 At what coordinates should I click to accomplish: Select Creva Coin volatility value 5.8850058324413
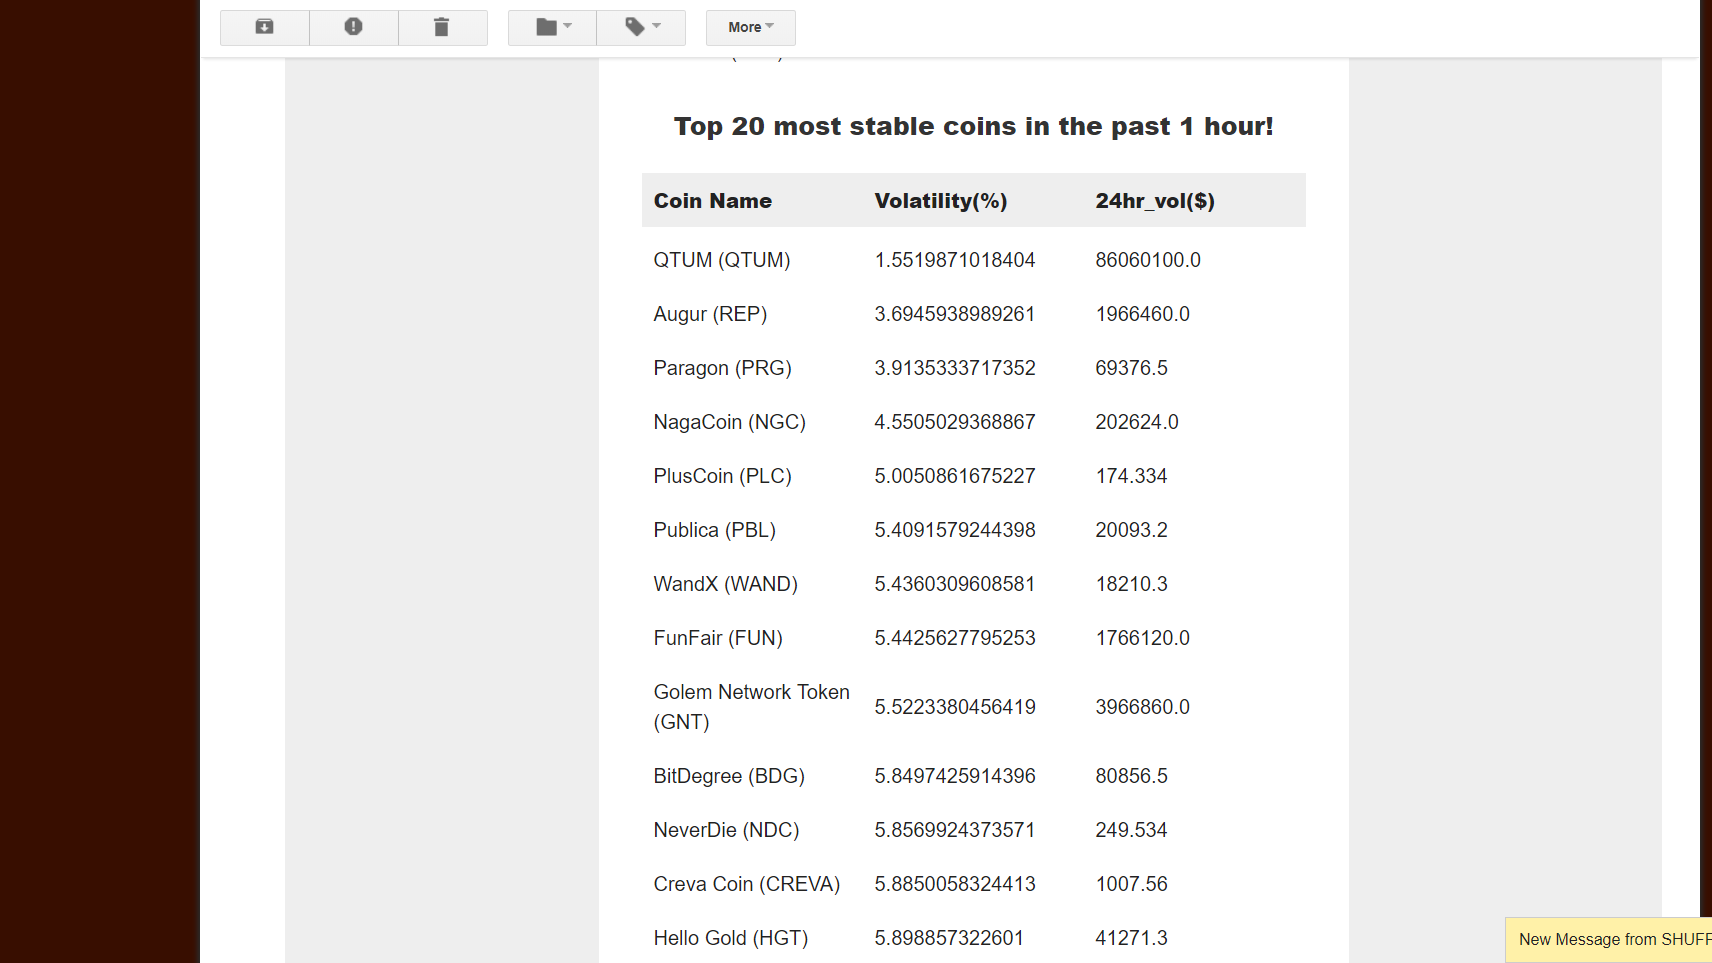point(955,884)
